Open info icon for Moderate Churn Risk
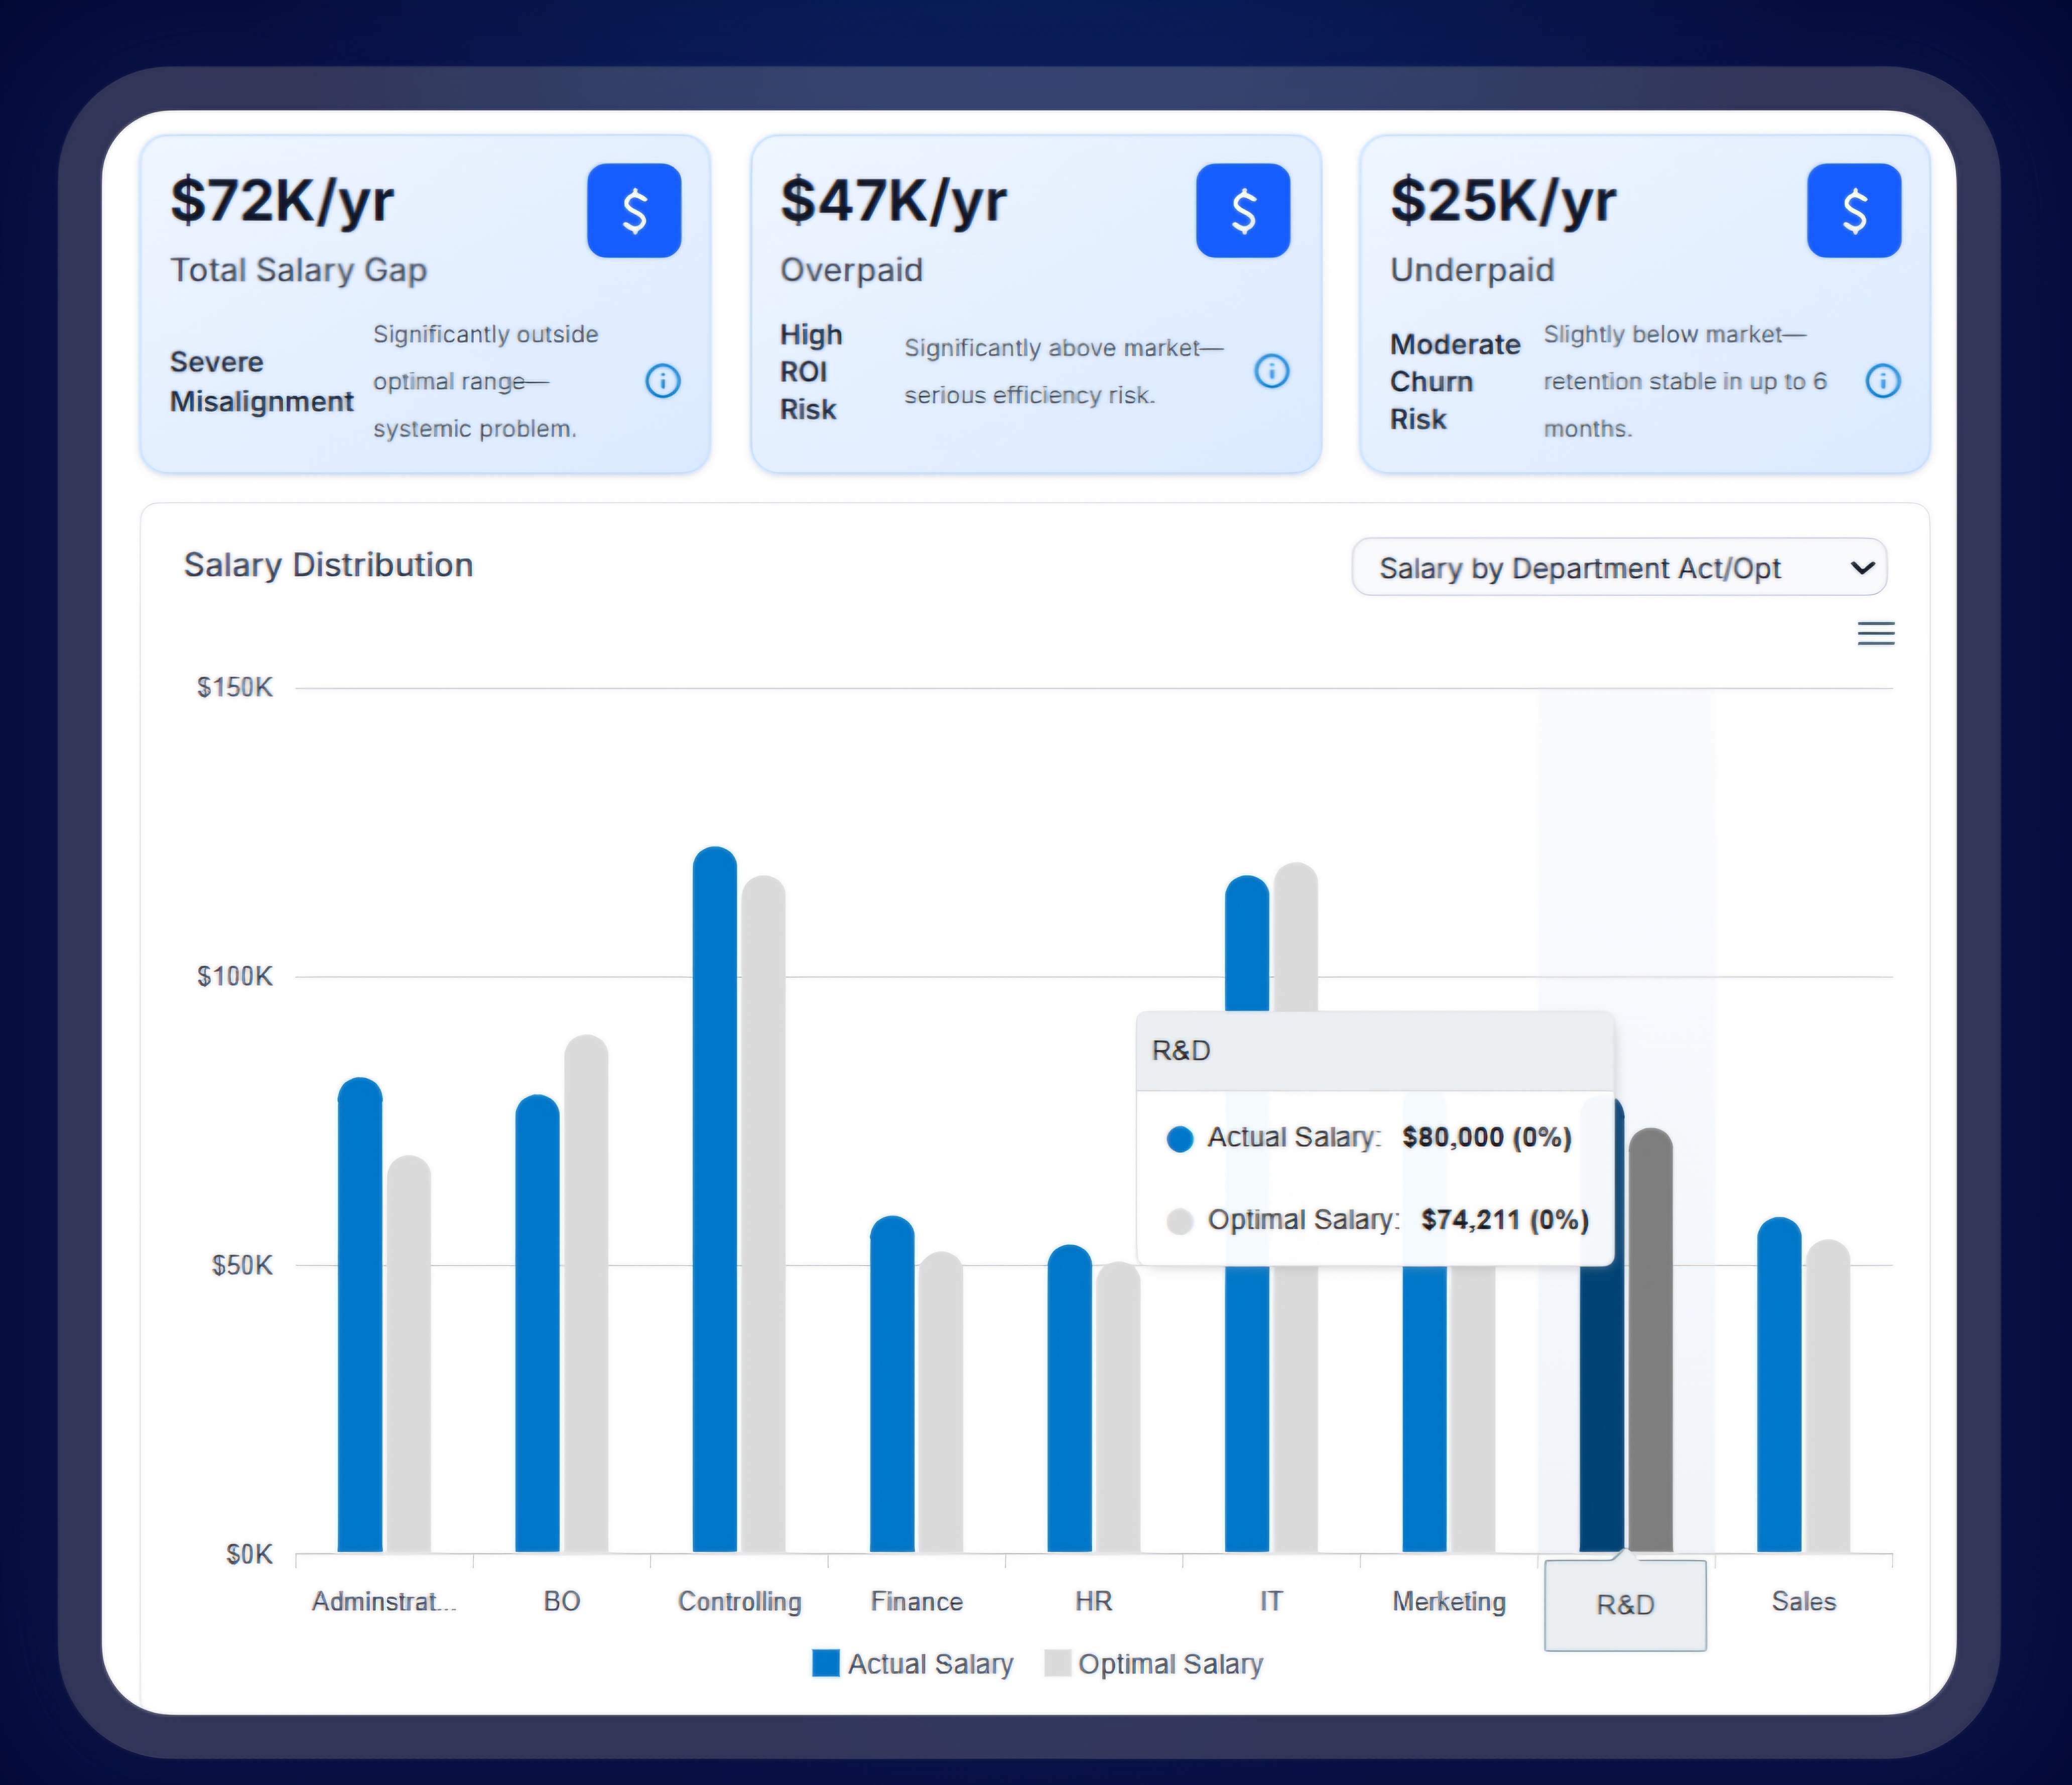2072x1785 pixels. (x=1882, y=381)
